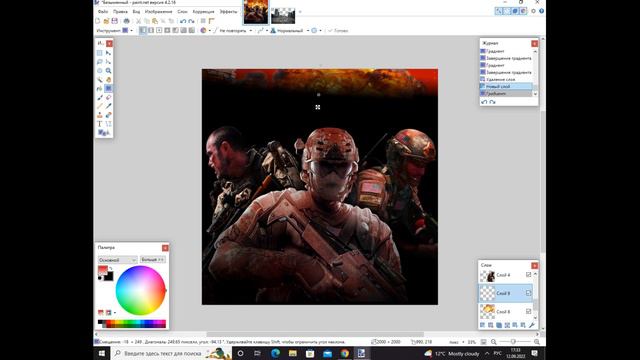Open the Вид menu
This screenshot has width=640, height=360.
tap(136, 12)
